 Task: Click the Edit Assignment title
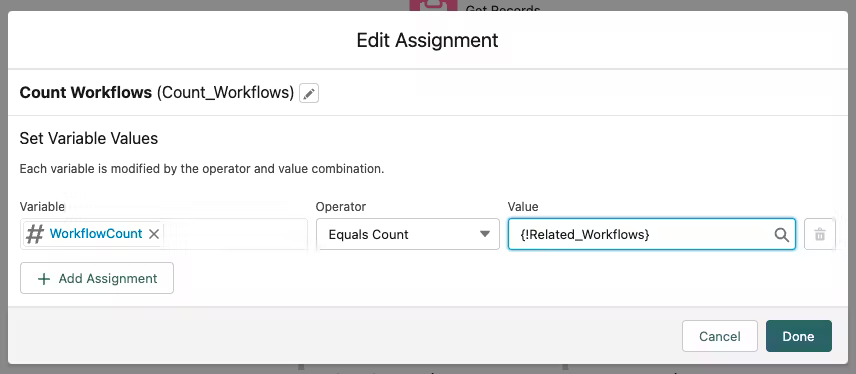[427, 40]
